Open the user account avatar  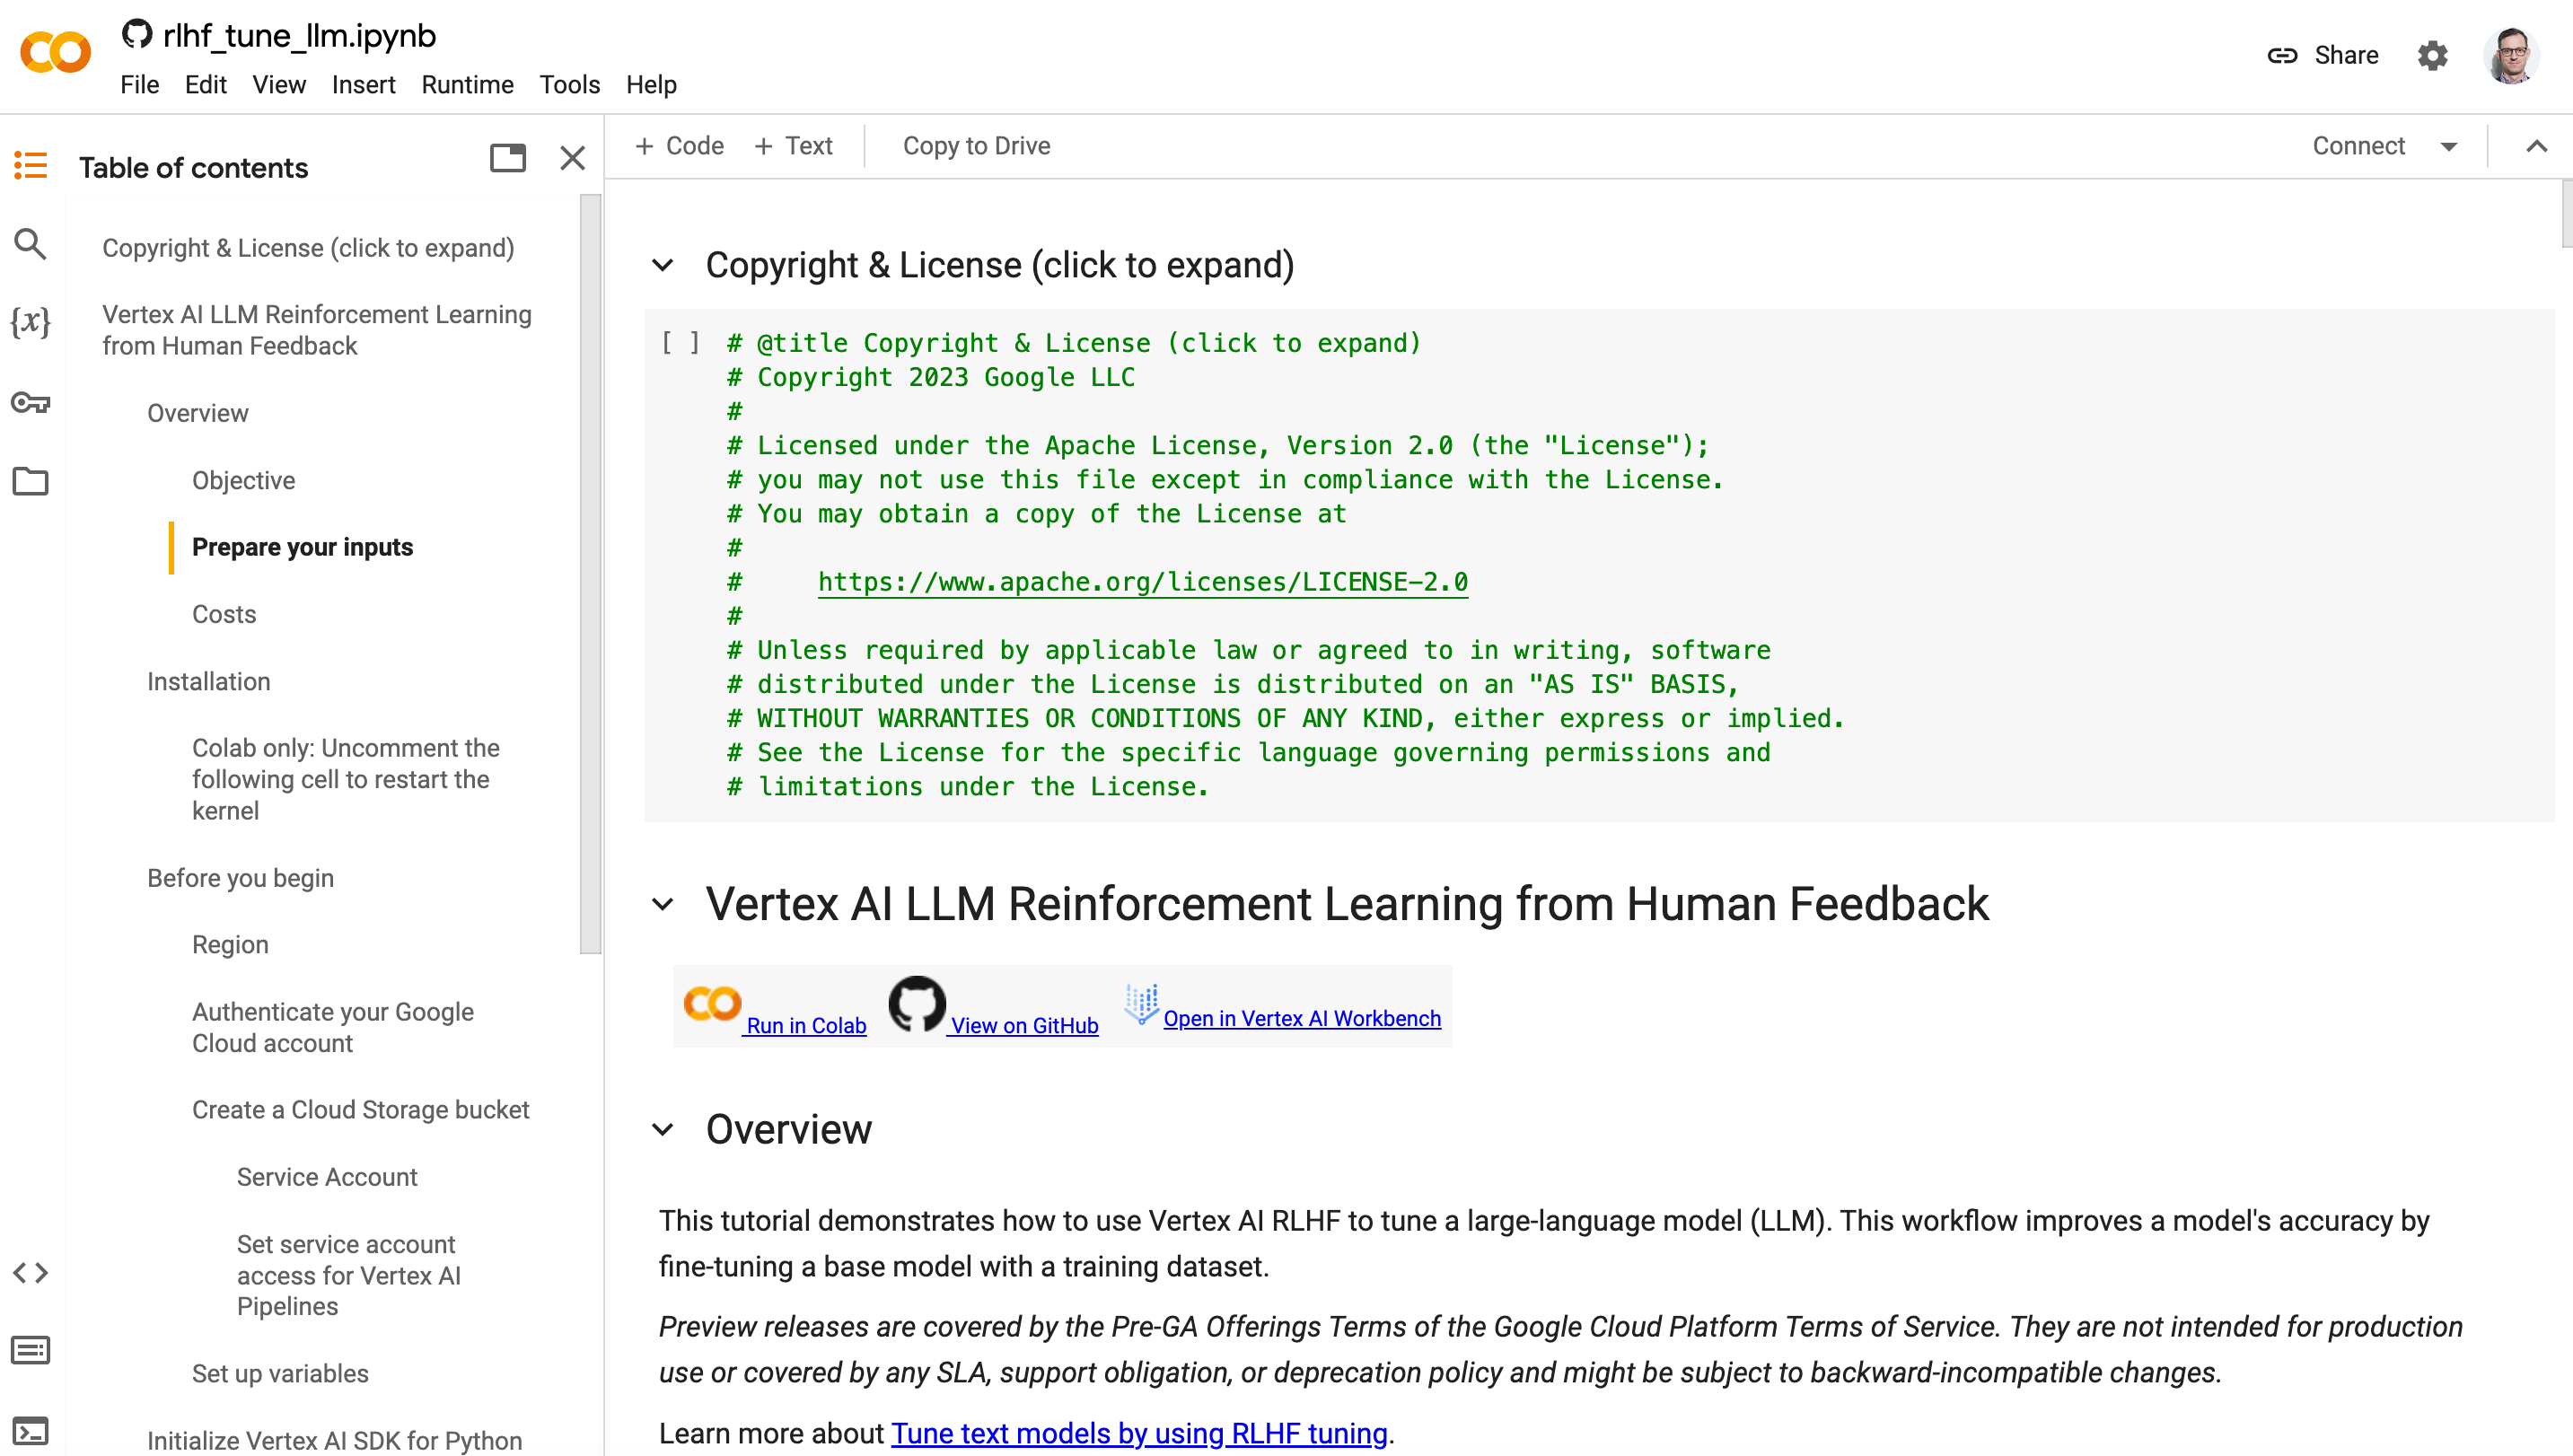(x=2511, y=55)
